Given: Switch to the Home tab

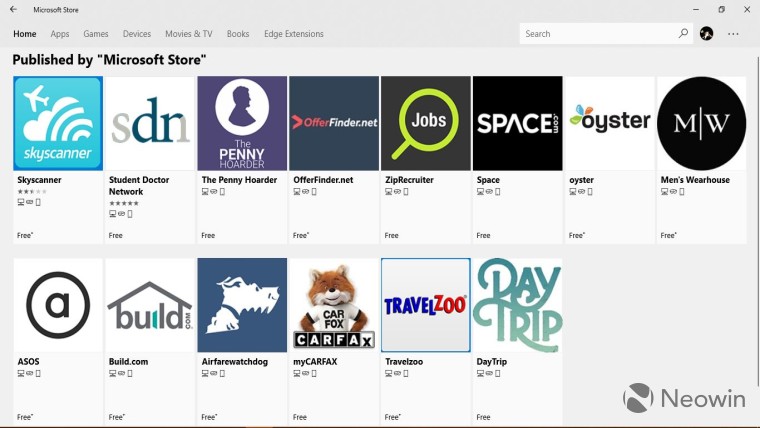Looking at the screenshot, I should [25, 34].
